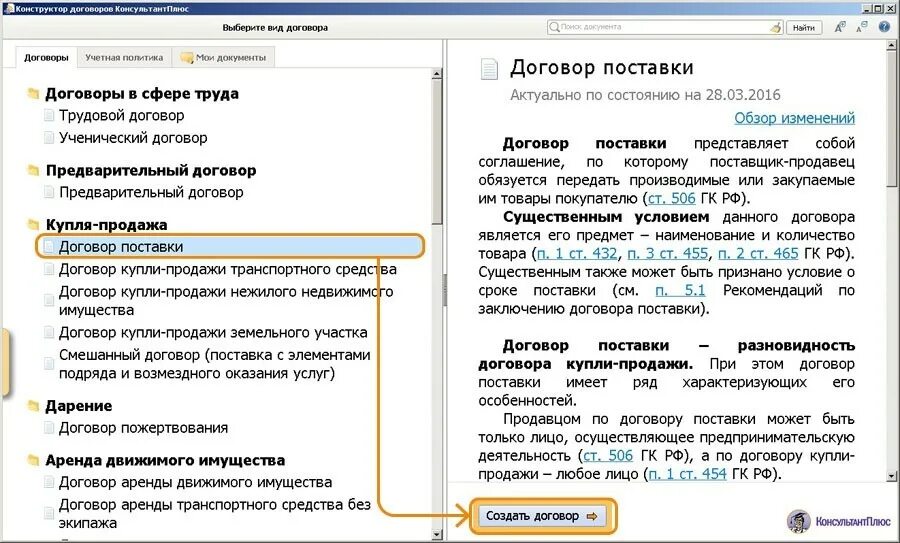Click document icon of Договор аренды движимого имущества
Viewport: 900px width, 543px height.
click(x=49, y=482)
